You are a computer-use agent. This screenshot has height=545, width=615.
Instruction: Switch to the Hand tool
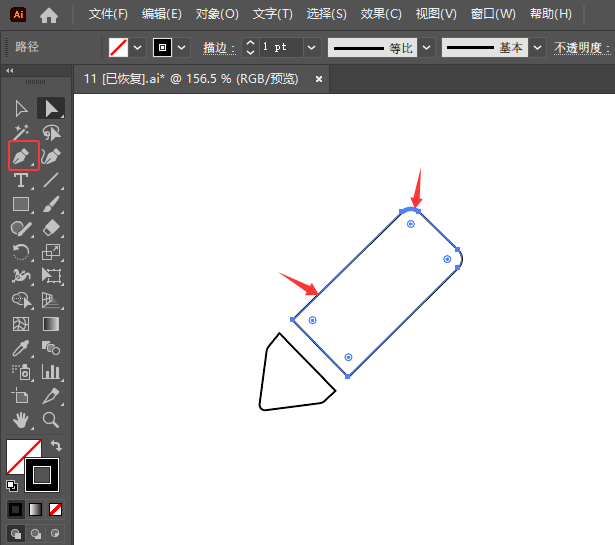[x=21, y=420]
